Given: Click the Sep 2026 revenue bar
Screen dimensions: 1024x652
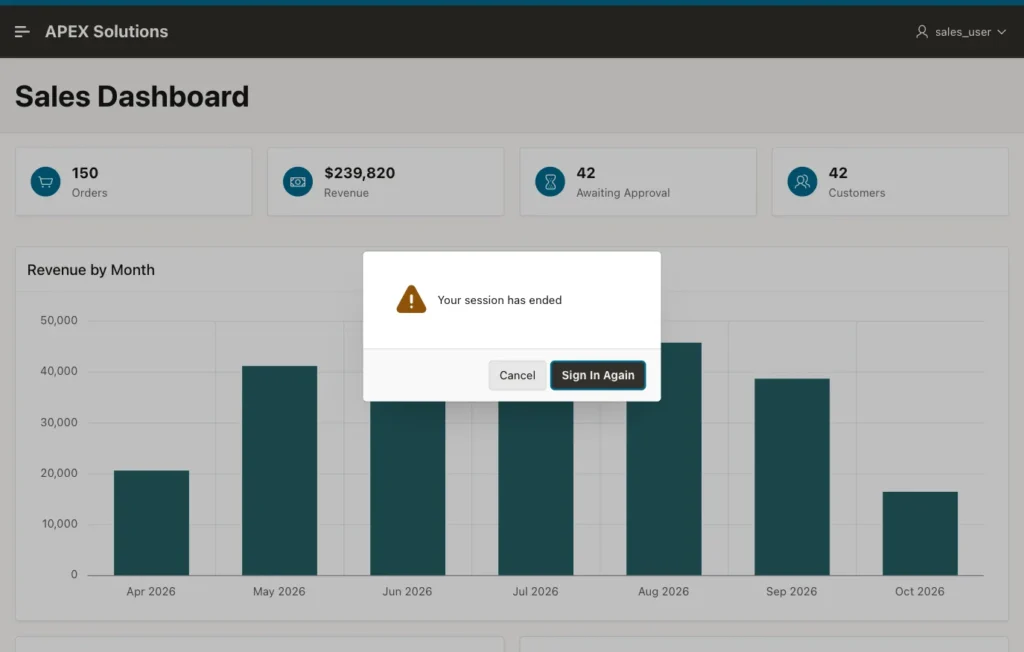Looking at the screenshot, I should [x=792, y=477].
